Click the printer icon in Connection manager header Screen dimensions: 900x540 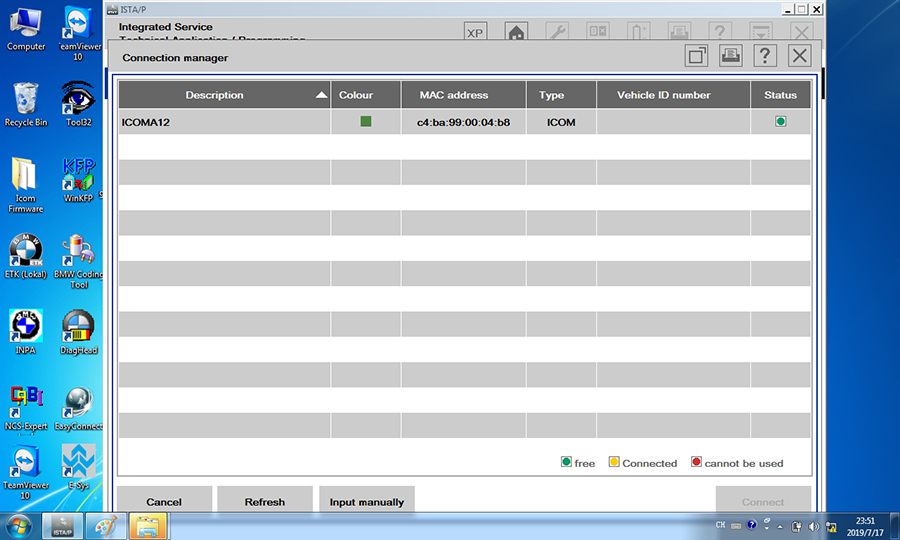[x=731, y=56]
